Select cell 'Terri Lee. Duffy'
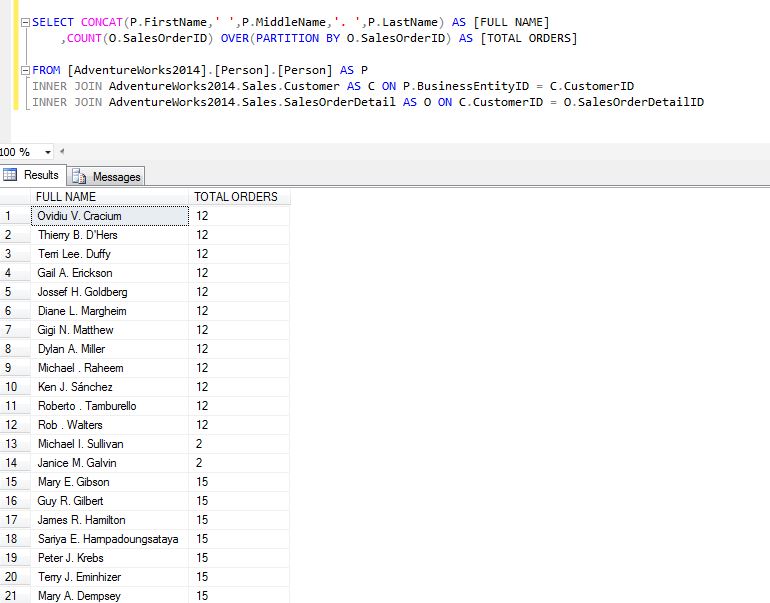770x603 pixels. [x=110, y=254]
